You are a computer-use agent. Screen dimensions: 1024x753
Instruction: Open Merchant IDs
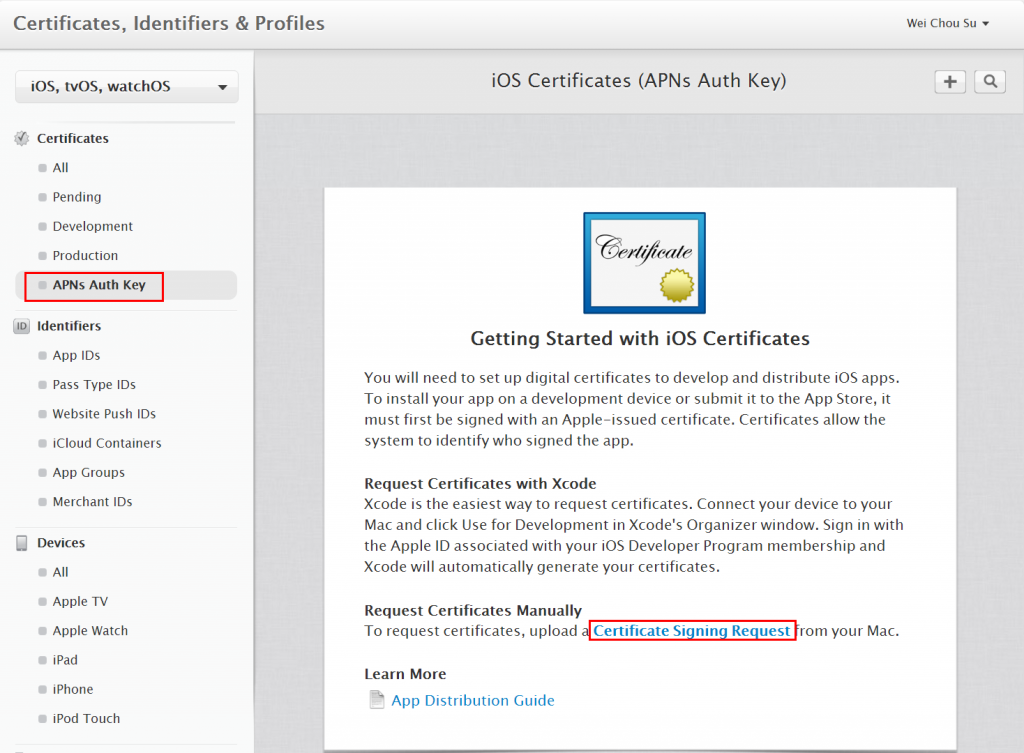pyautogui.click(x=92, y=502)
